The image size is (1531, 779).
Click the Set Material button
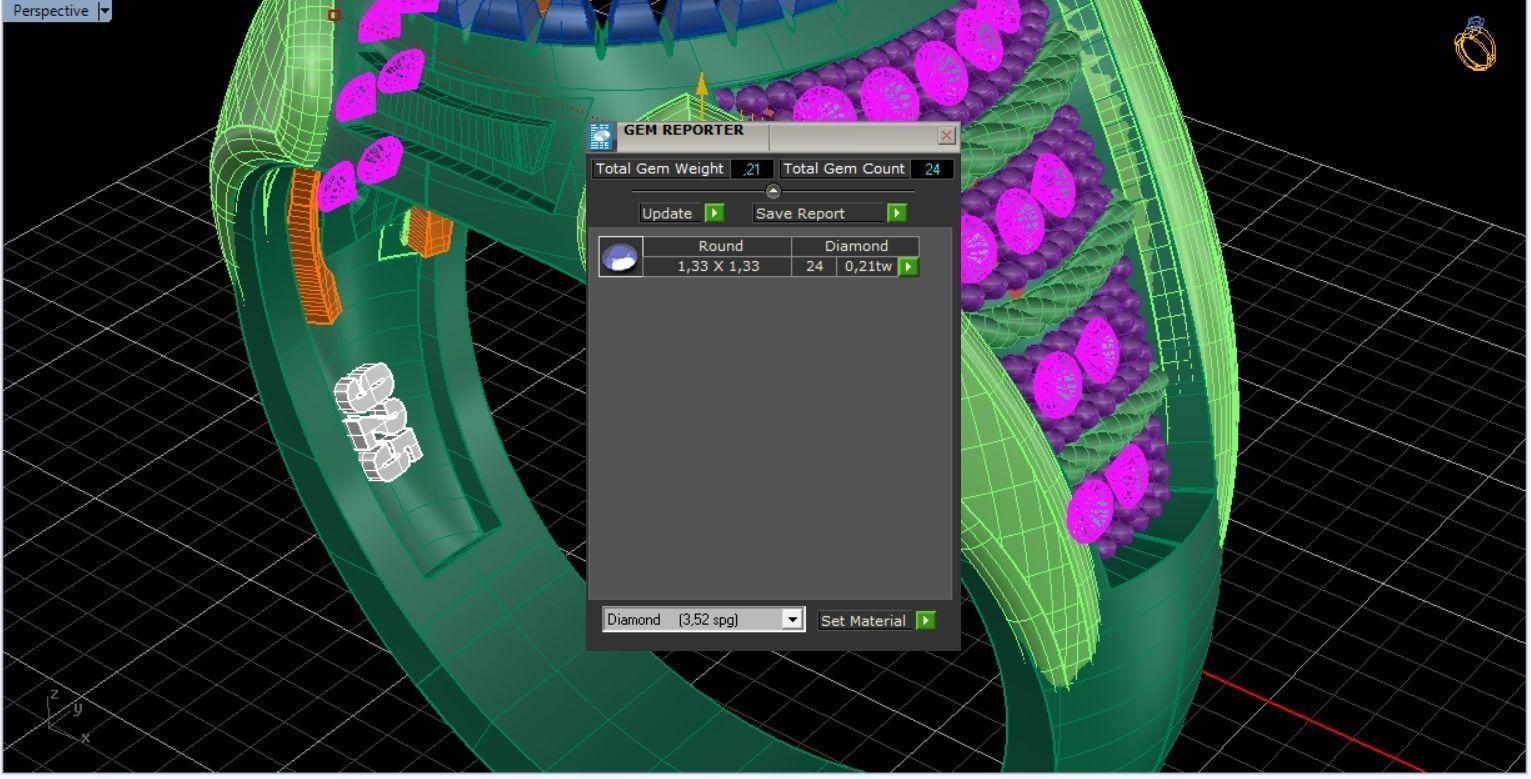[864, 620]
